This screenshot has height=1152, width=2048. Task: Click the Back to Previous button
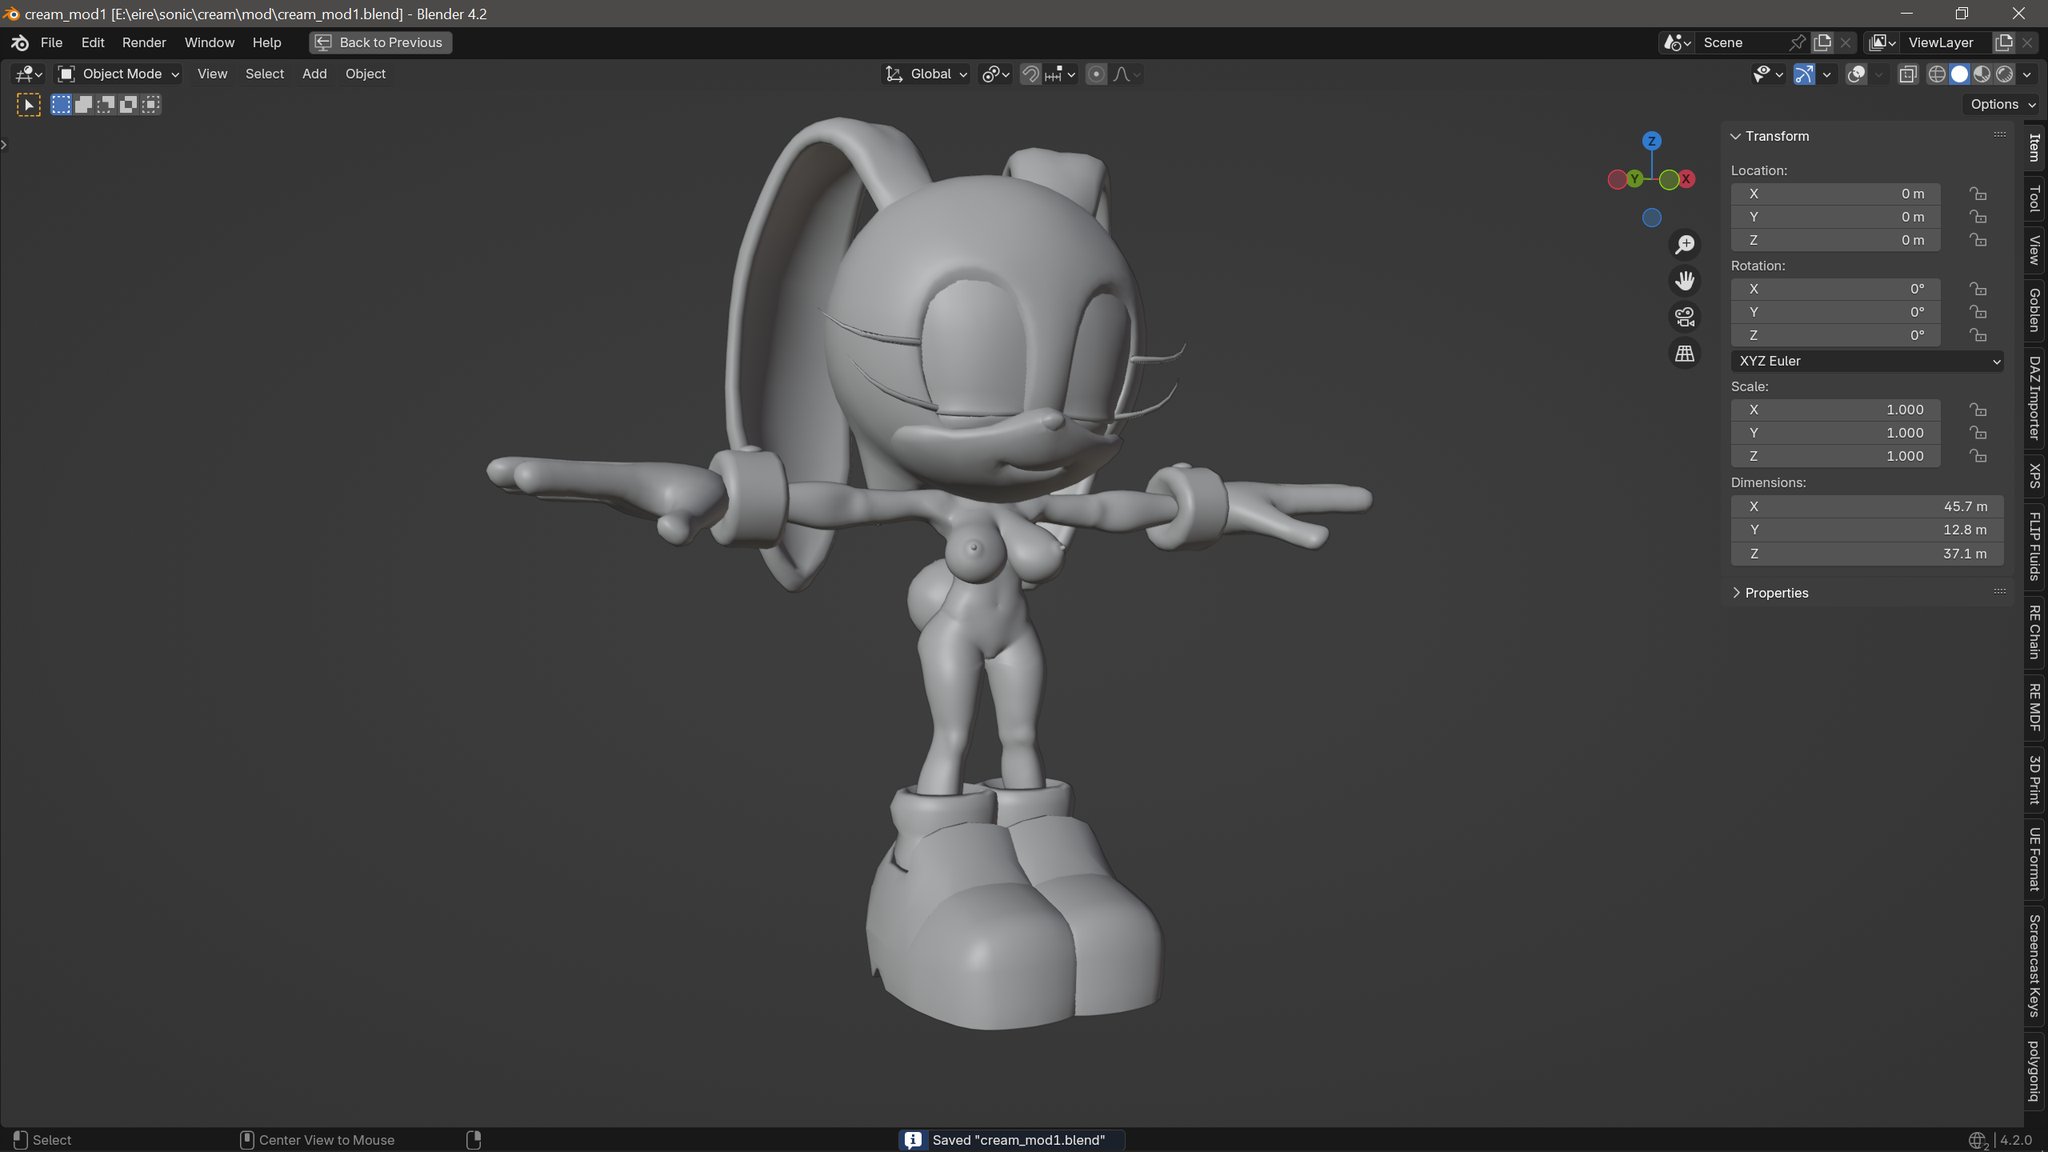(x=380, y=42)
